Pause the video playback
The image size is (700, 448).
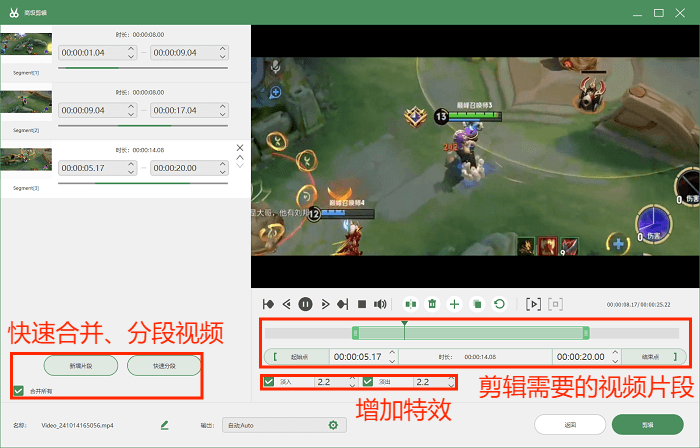305,304
